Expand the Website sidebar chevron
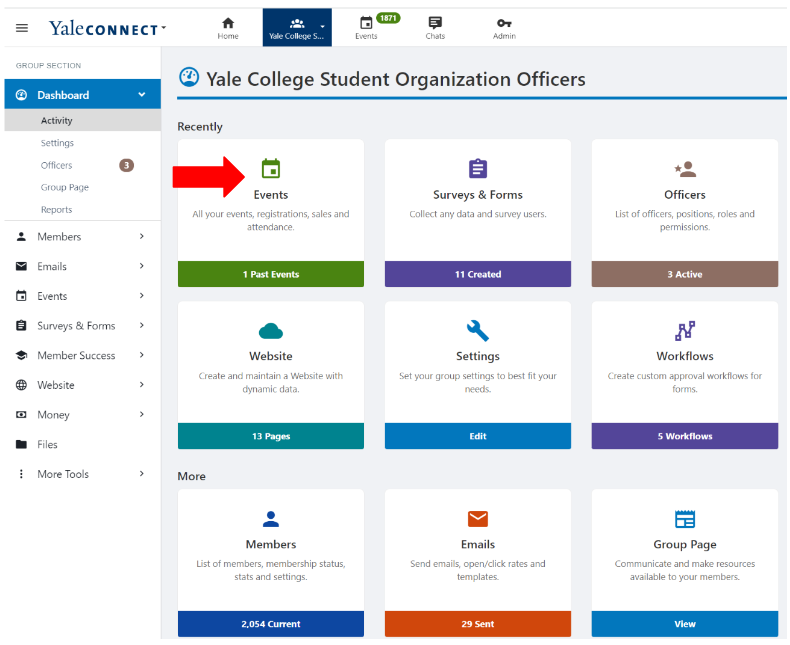Viewport: 790px width, 645px height. point(142,384)
